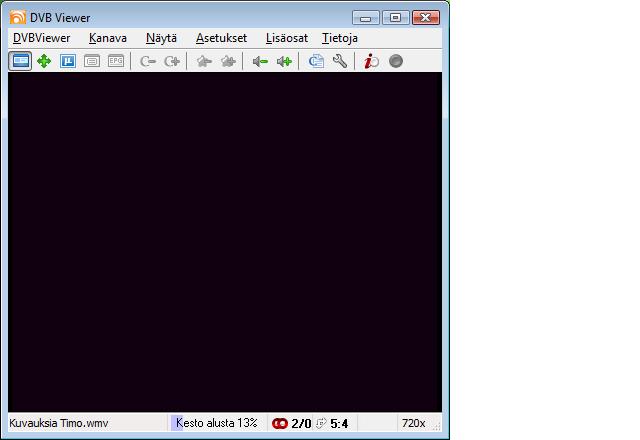Click the '5:4' aspect ratio text

[339, 424]
